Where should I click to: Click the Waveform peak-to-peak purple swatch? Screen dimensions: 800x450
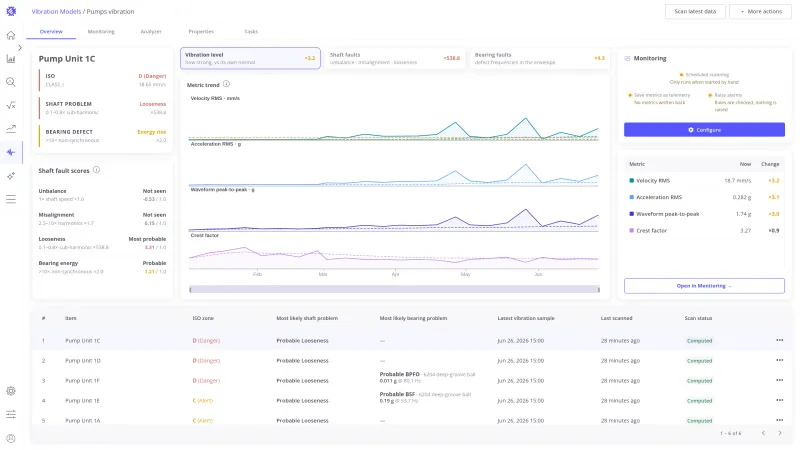coord(632,214)
